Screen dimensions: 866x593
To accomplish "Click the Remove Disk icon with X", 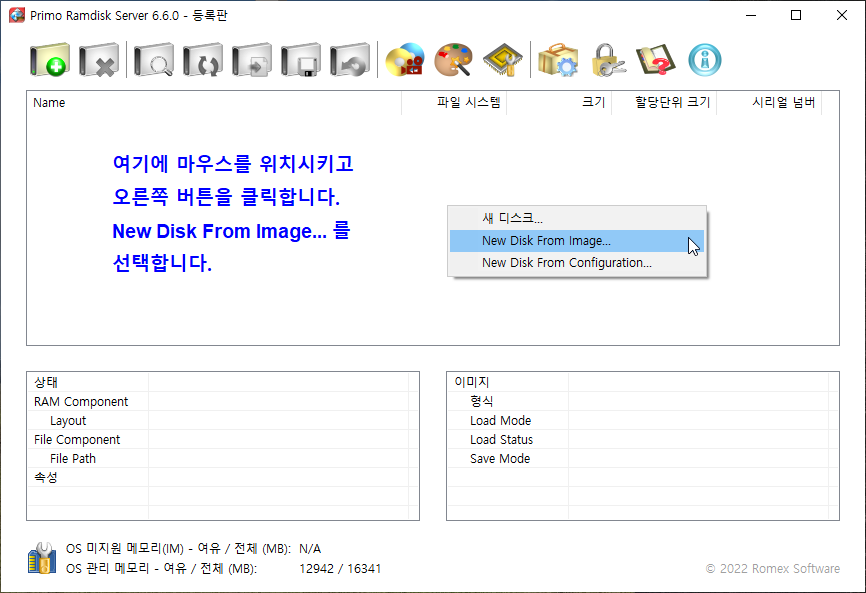I will click(x=99, y=60).
